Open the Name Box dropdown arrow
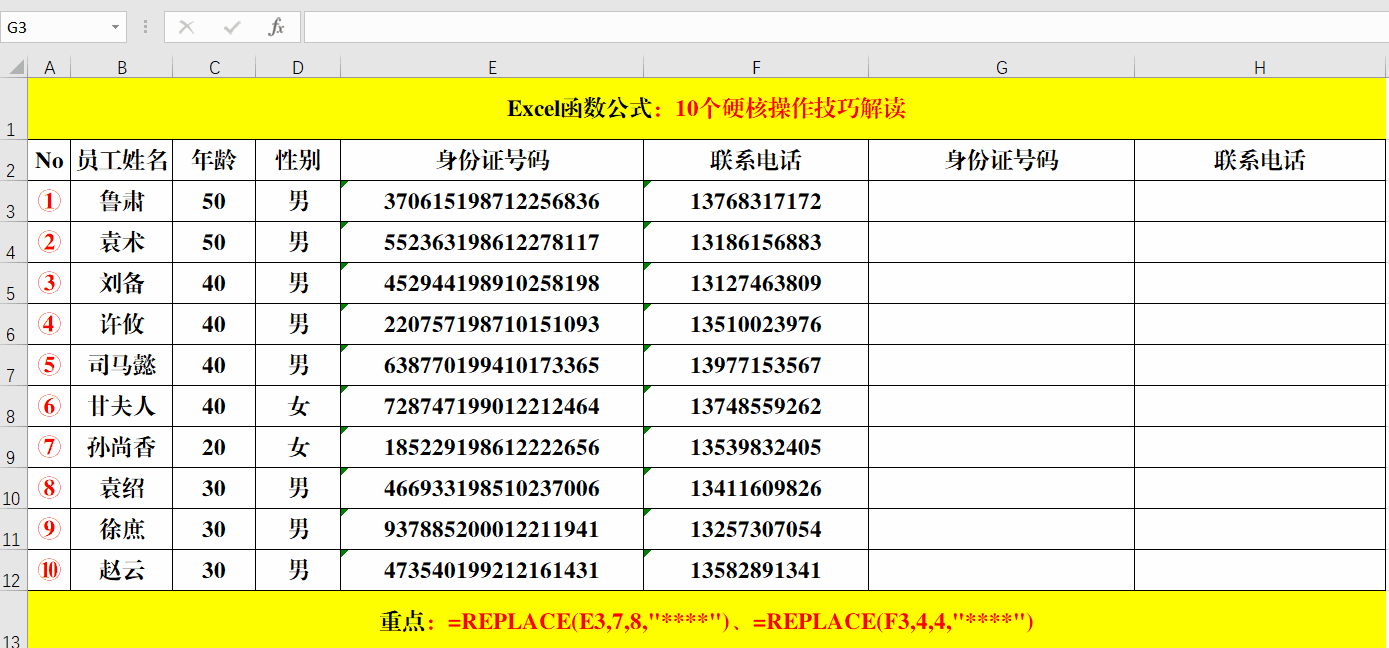This screenshot has width=1389, height=648. tap(115, 27)
